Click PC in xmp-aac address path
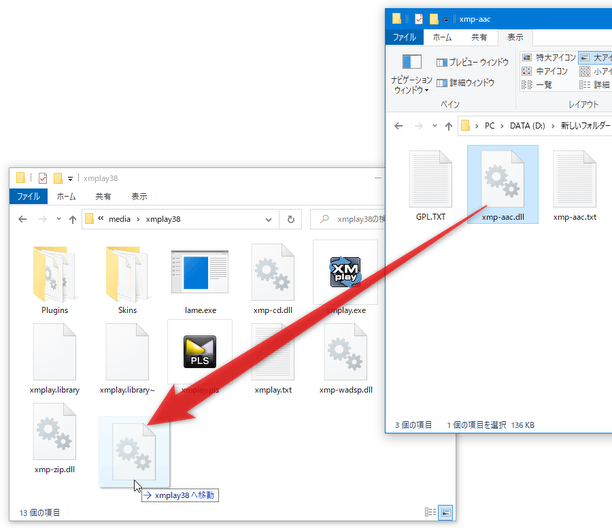612x528 pixels. coord(489,126)
